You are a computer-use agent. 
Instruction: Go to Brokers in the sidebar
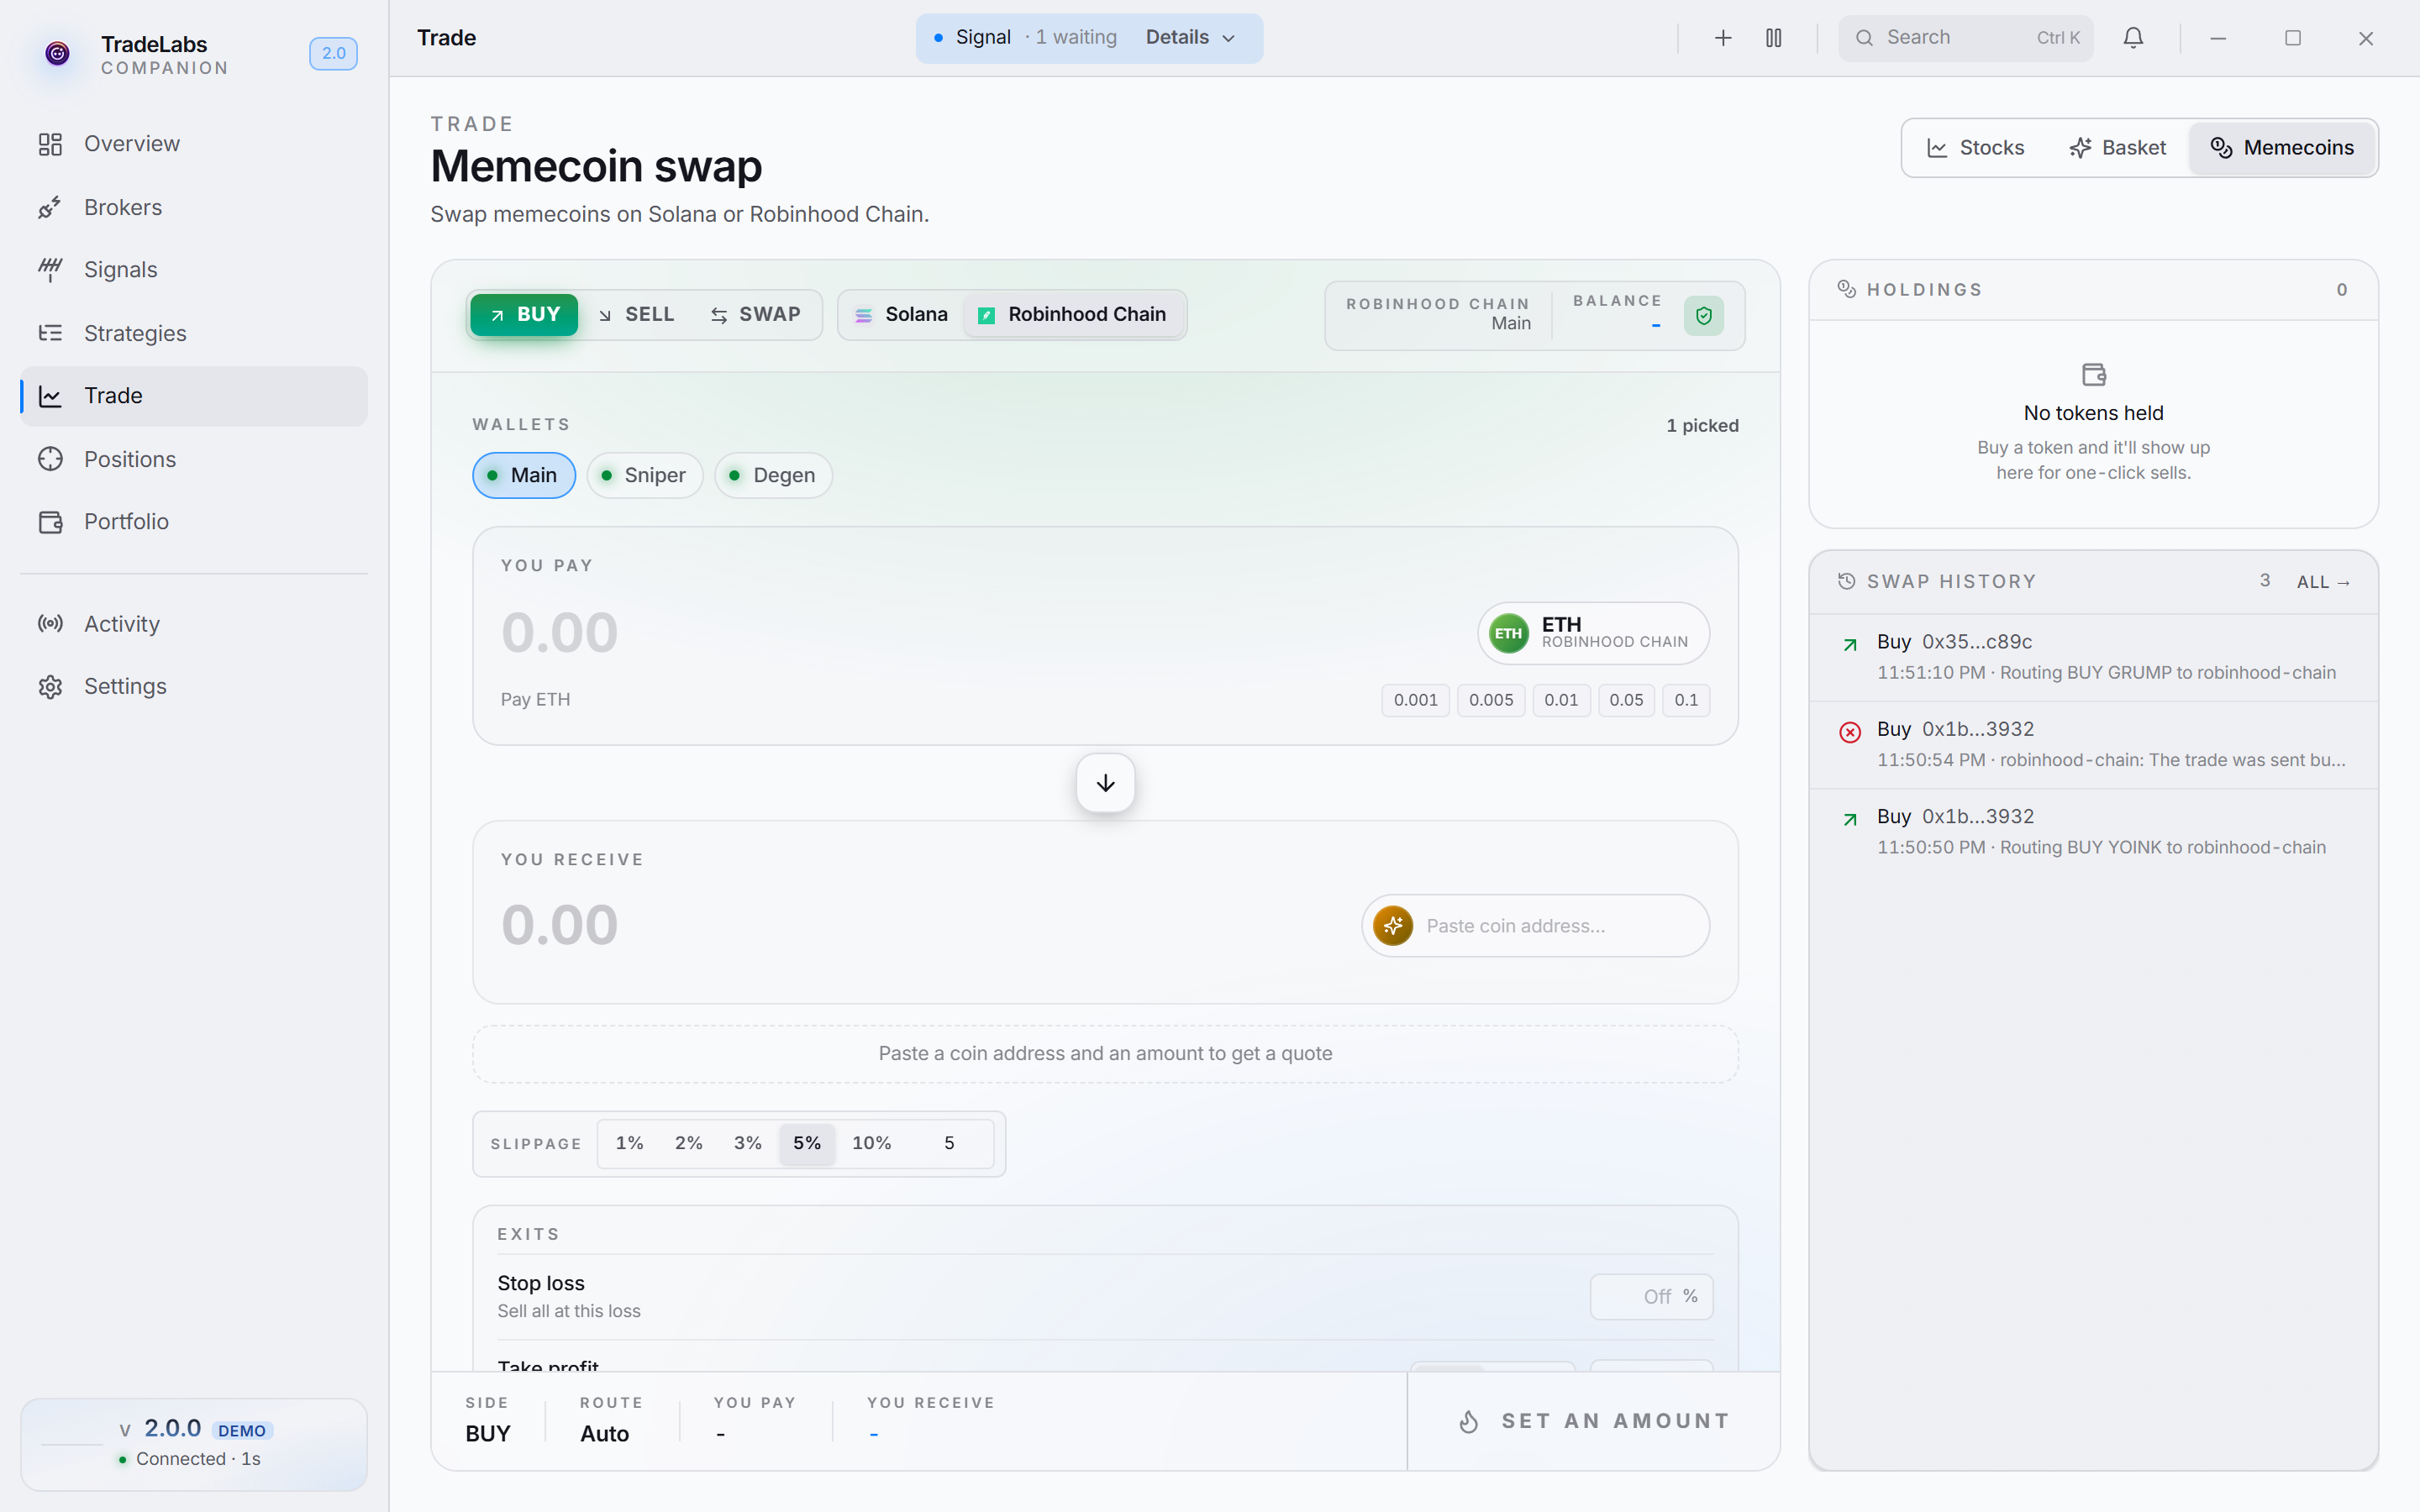(x=194, y=207)
